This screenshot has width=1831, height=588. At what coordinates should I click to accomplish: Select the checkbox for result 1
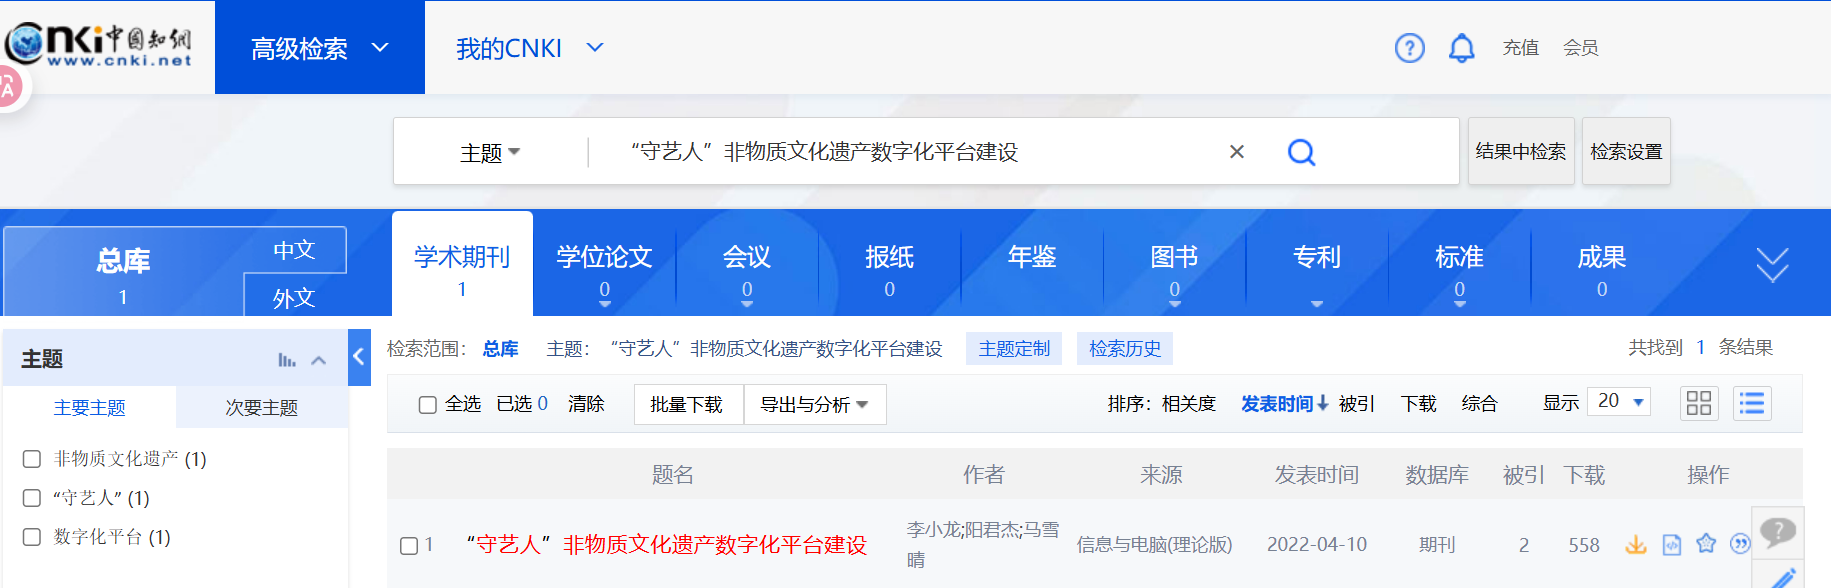click(x=409, y=546)
